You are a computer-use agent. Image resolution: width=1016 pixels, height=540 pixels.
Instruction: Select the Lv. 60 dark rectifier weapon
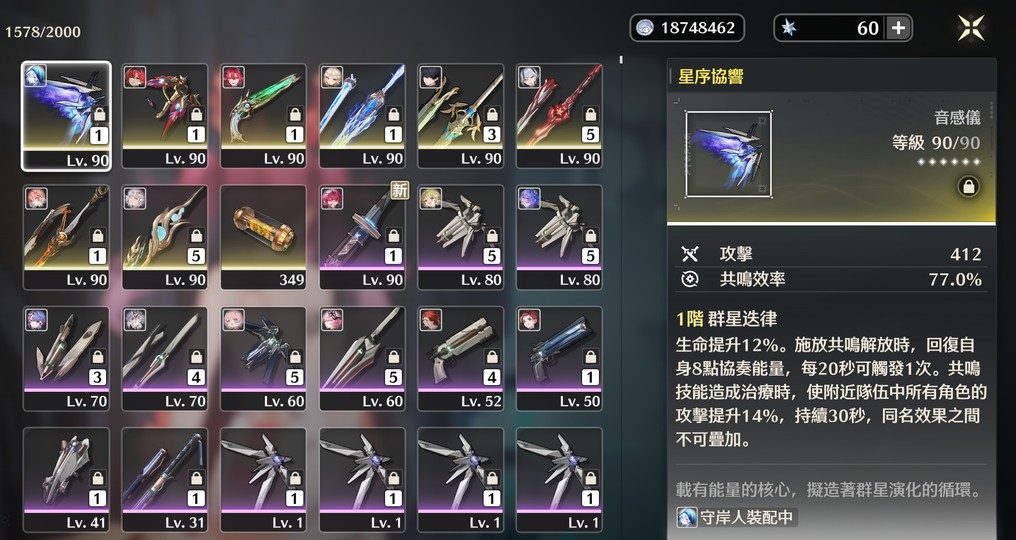pyautogui.click(x=263, y=359)
